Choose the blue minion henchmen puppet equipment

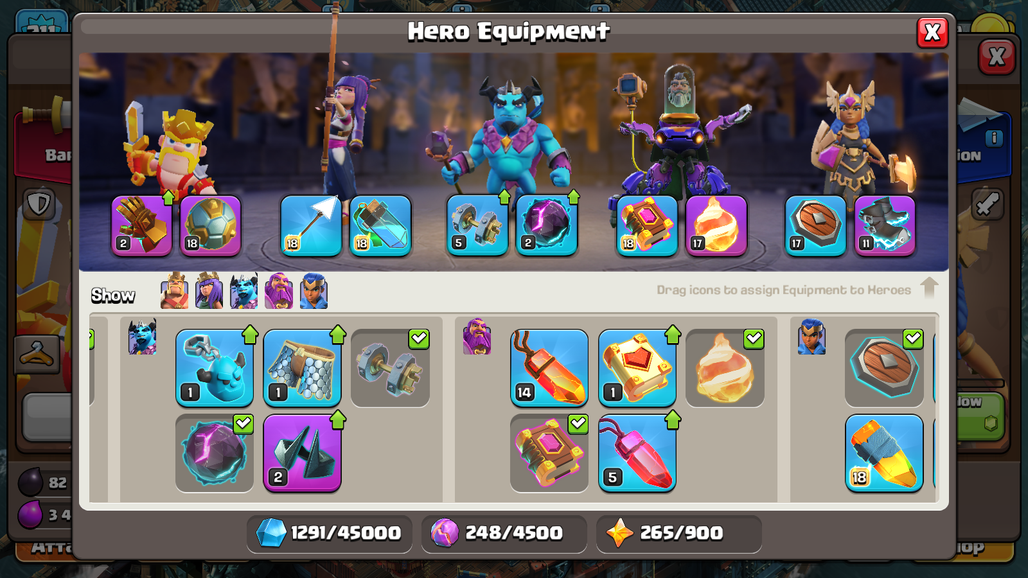point(214,368)
